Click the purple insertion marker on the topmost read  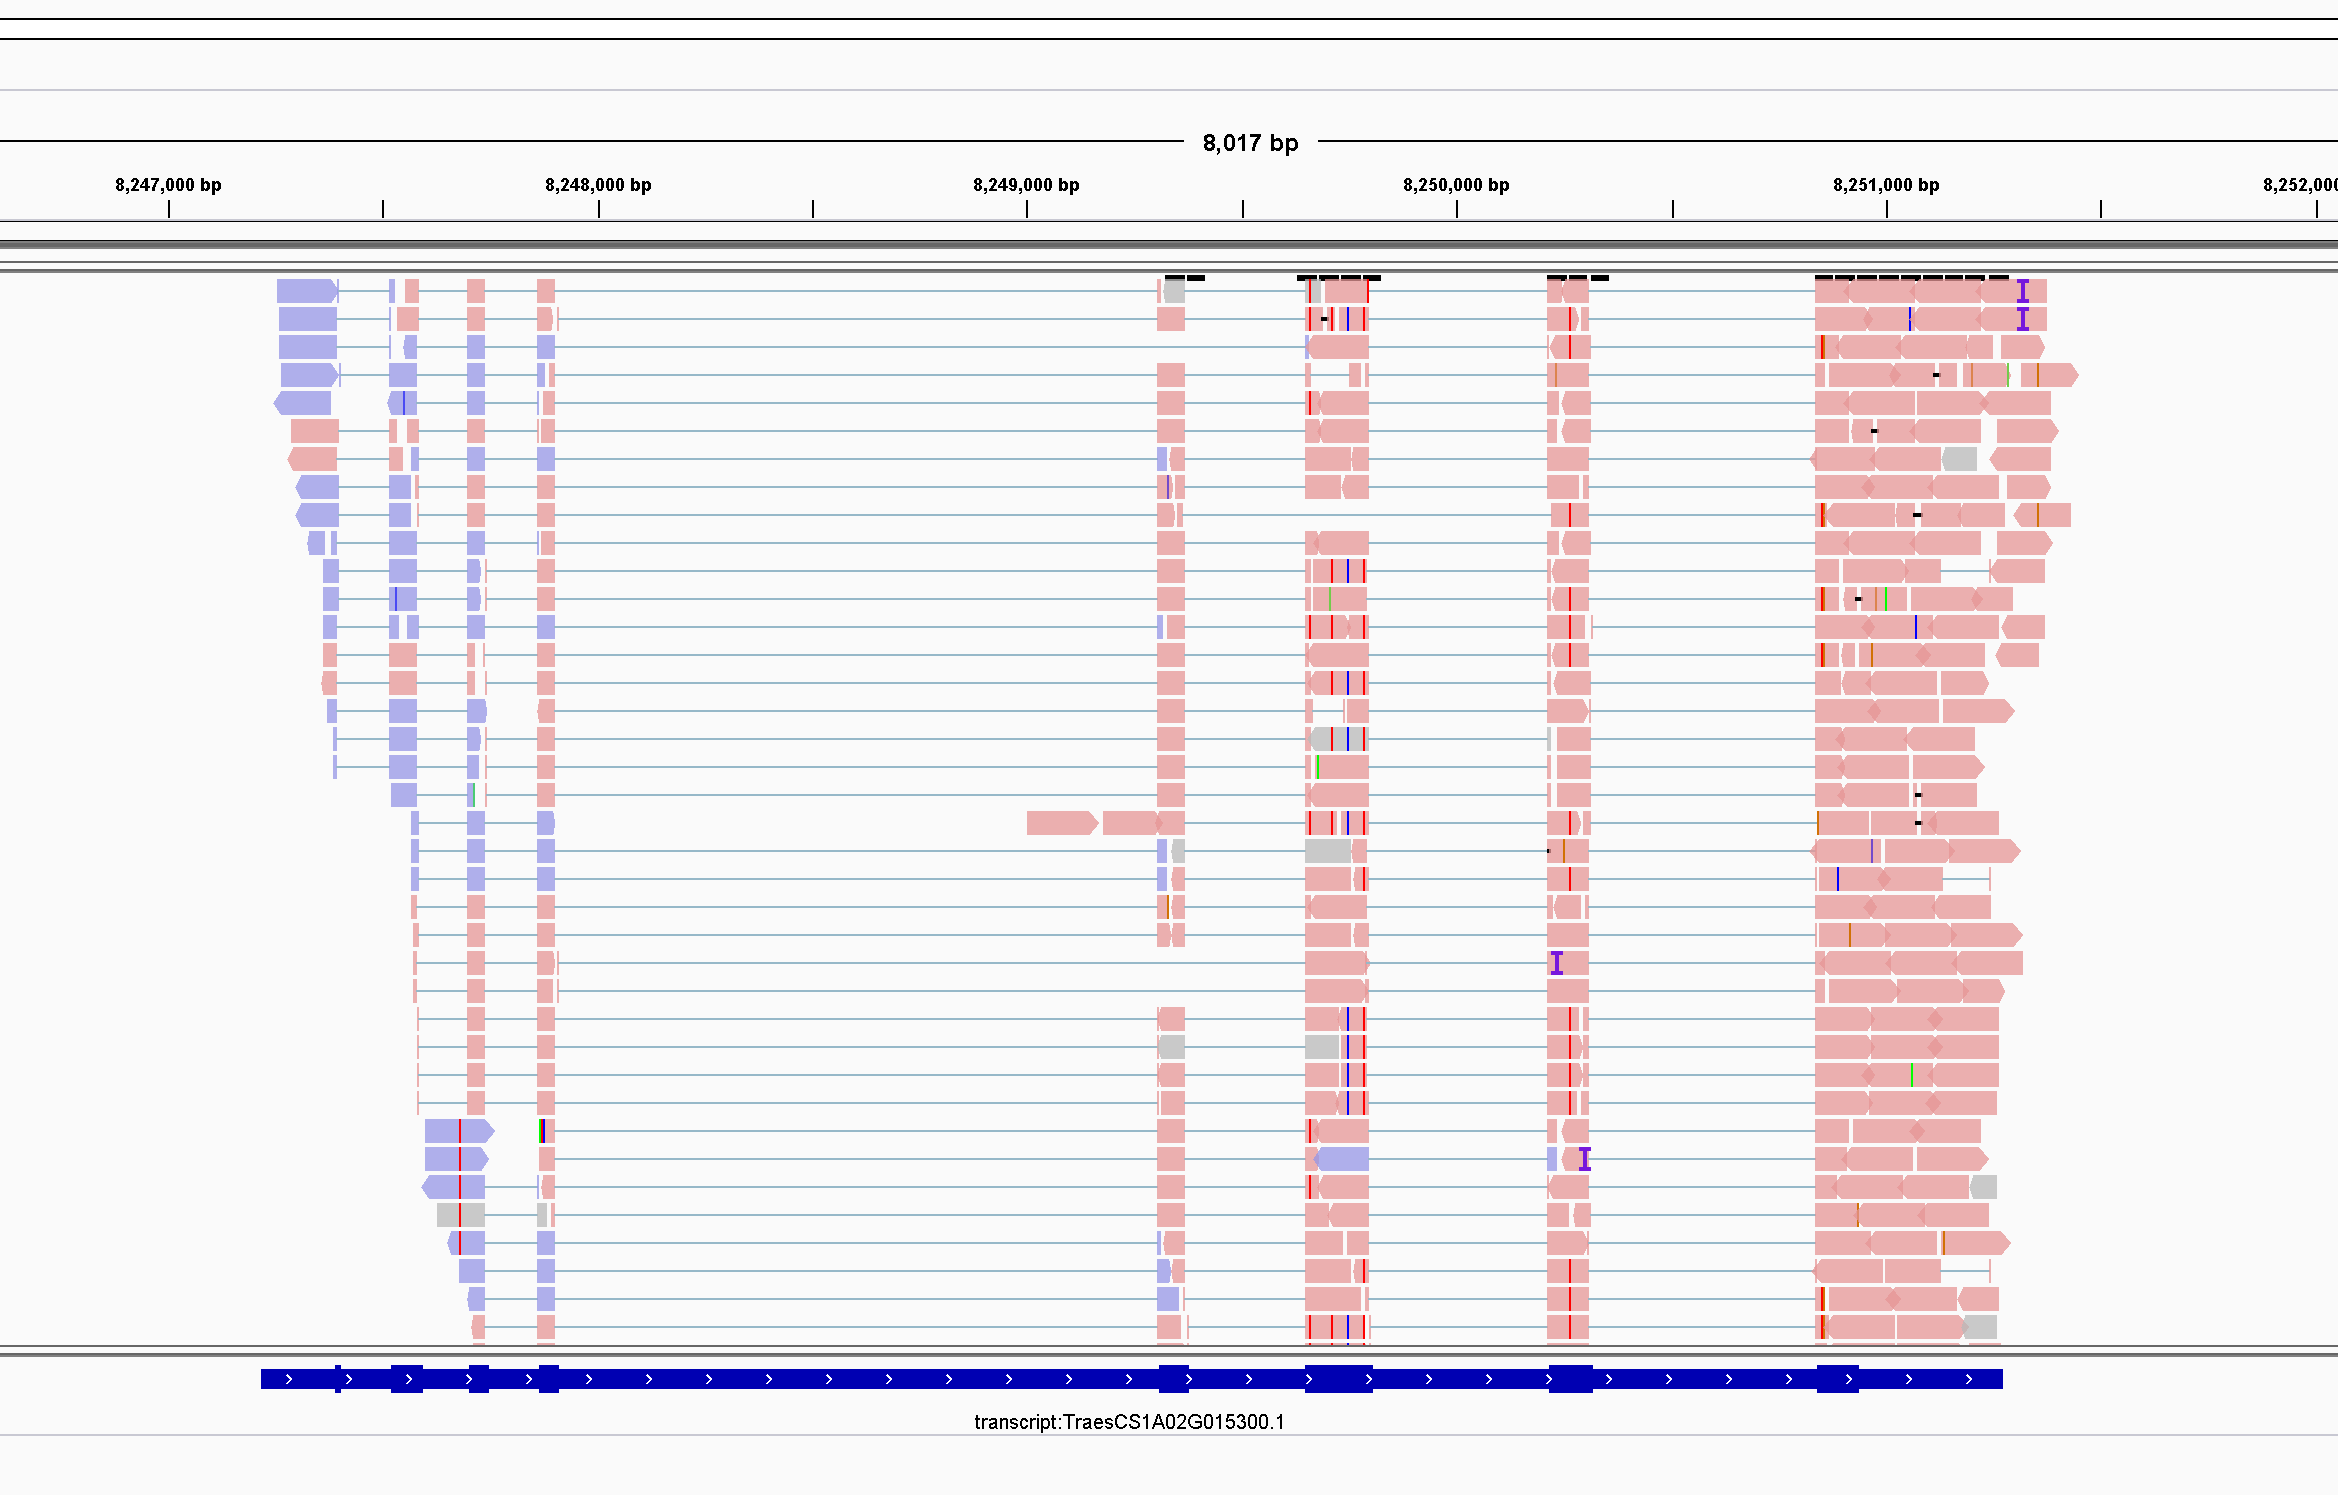(2022, 290)
